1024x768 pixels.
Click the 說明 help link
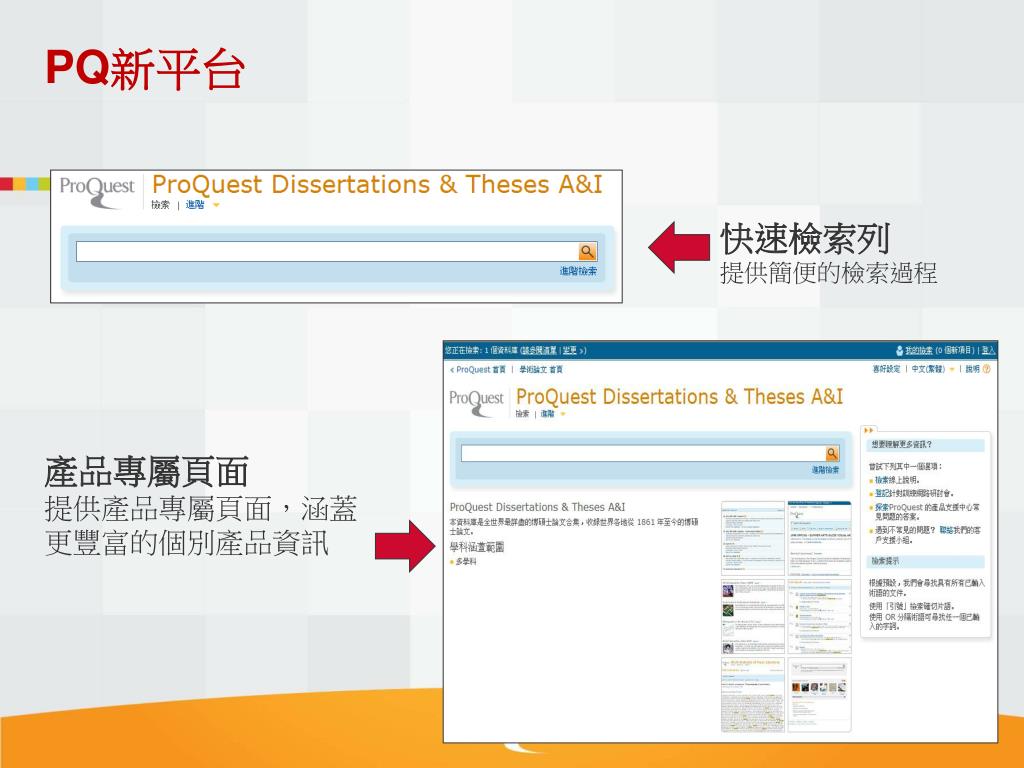pyautogui.click(x=972, y=369)
